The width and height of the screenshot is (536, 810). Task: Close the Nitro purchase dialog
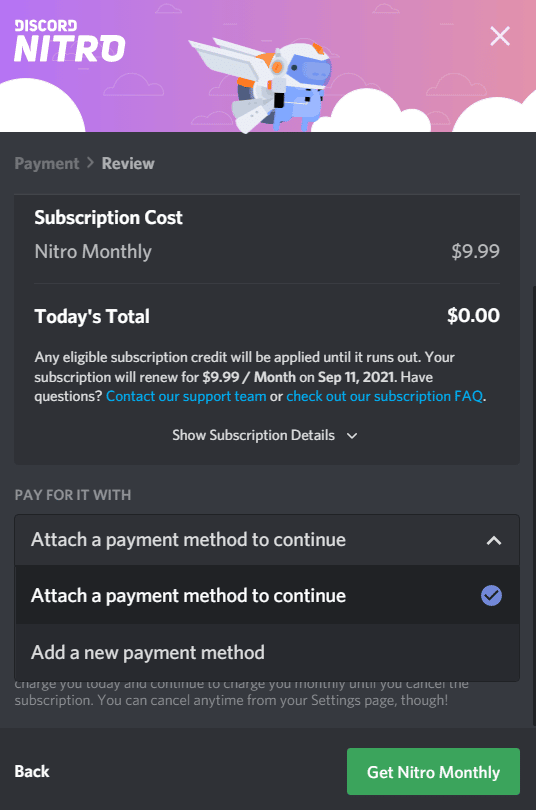500,36
